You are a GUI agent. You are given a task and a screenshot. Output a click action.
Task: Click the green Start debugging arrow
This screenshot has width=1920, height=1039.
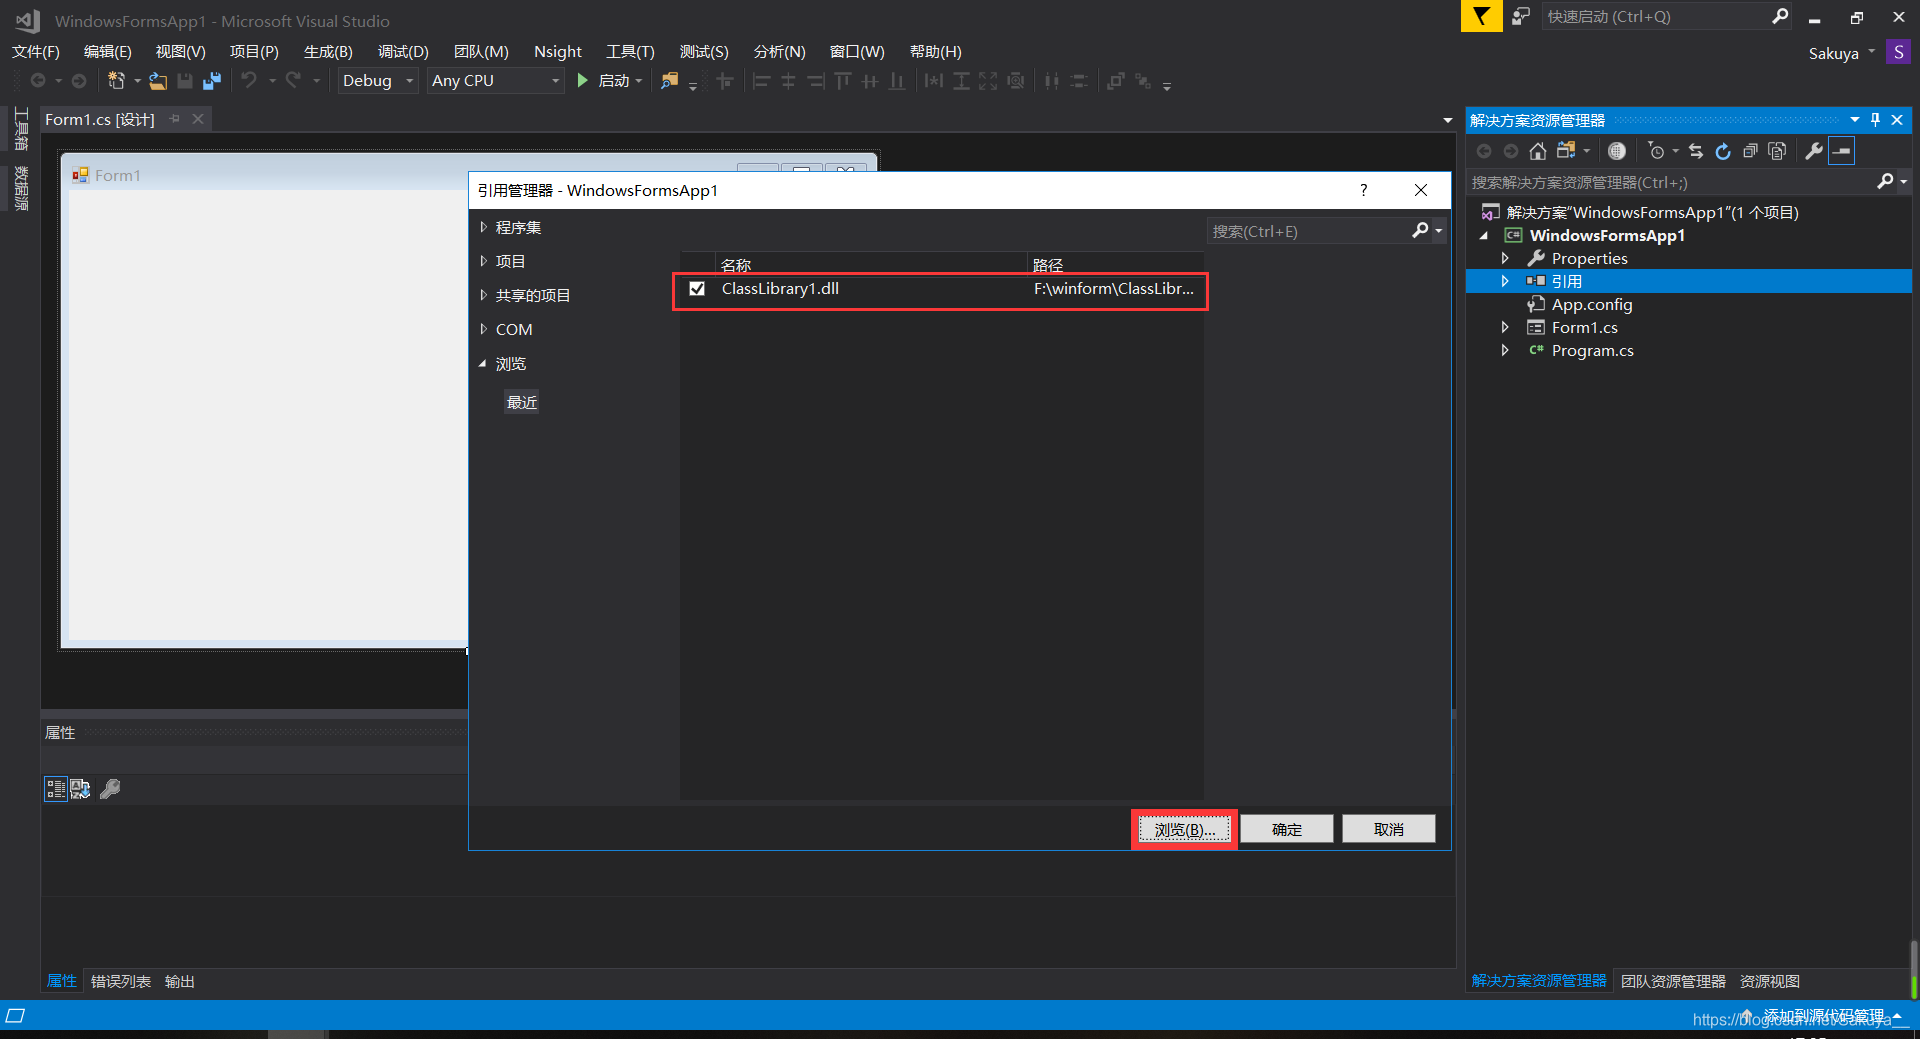583,81
